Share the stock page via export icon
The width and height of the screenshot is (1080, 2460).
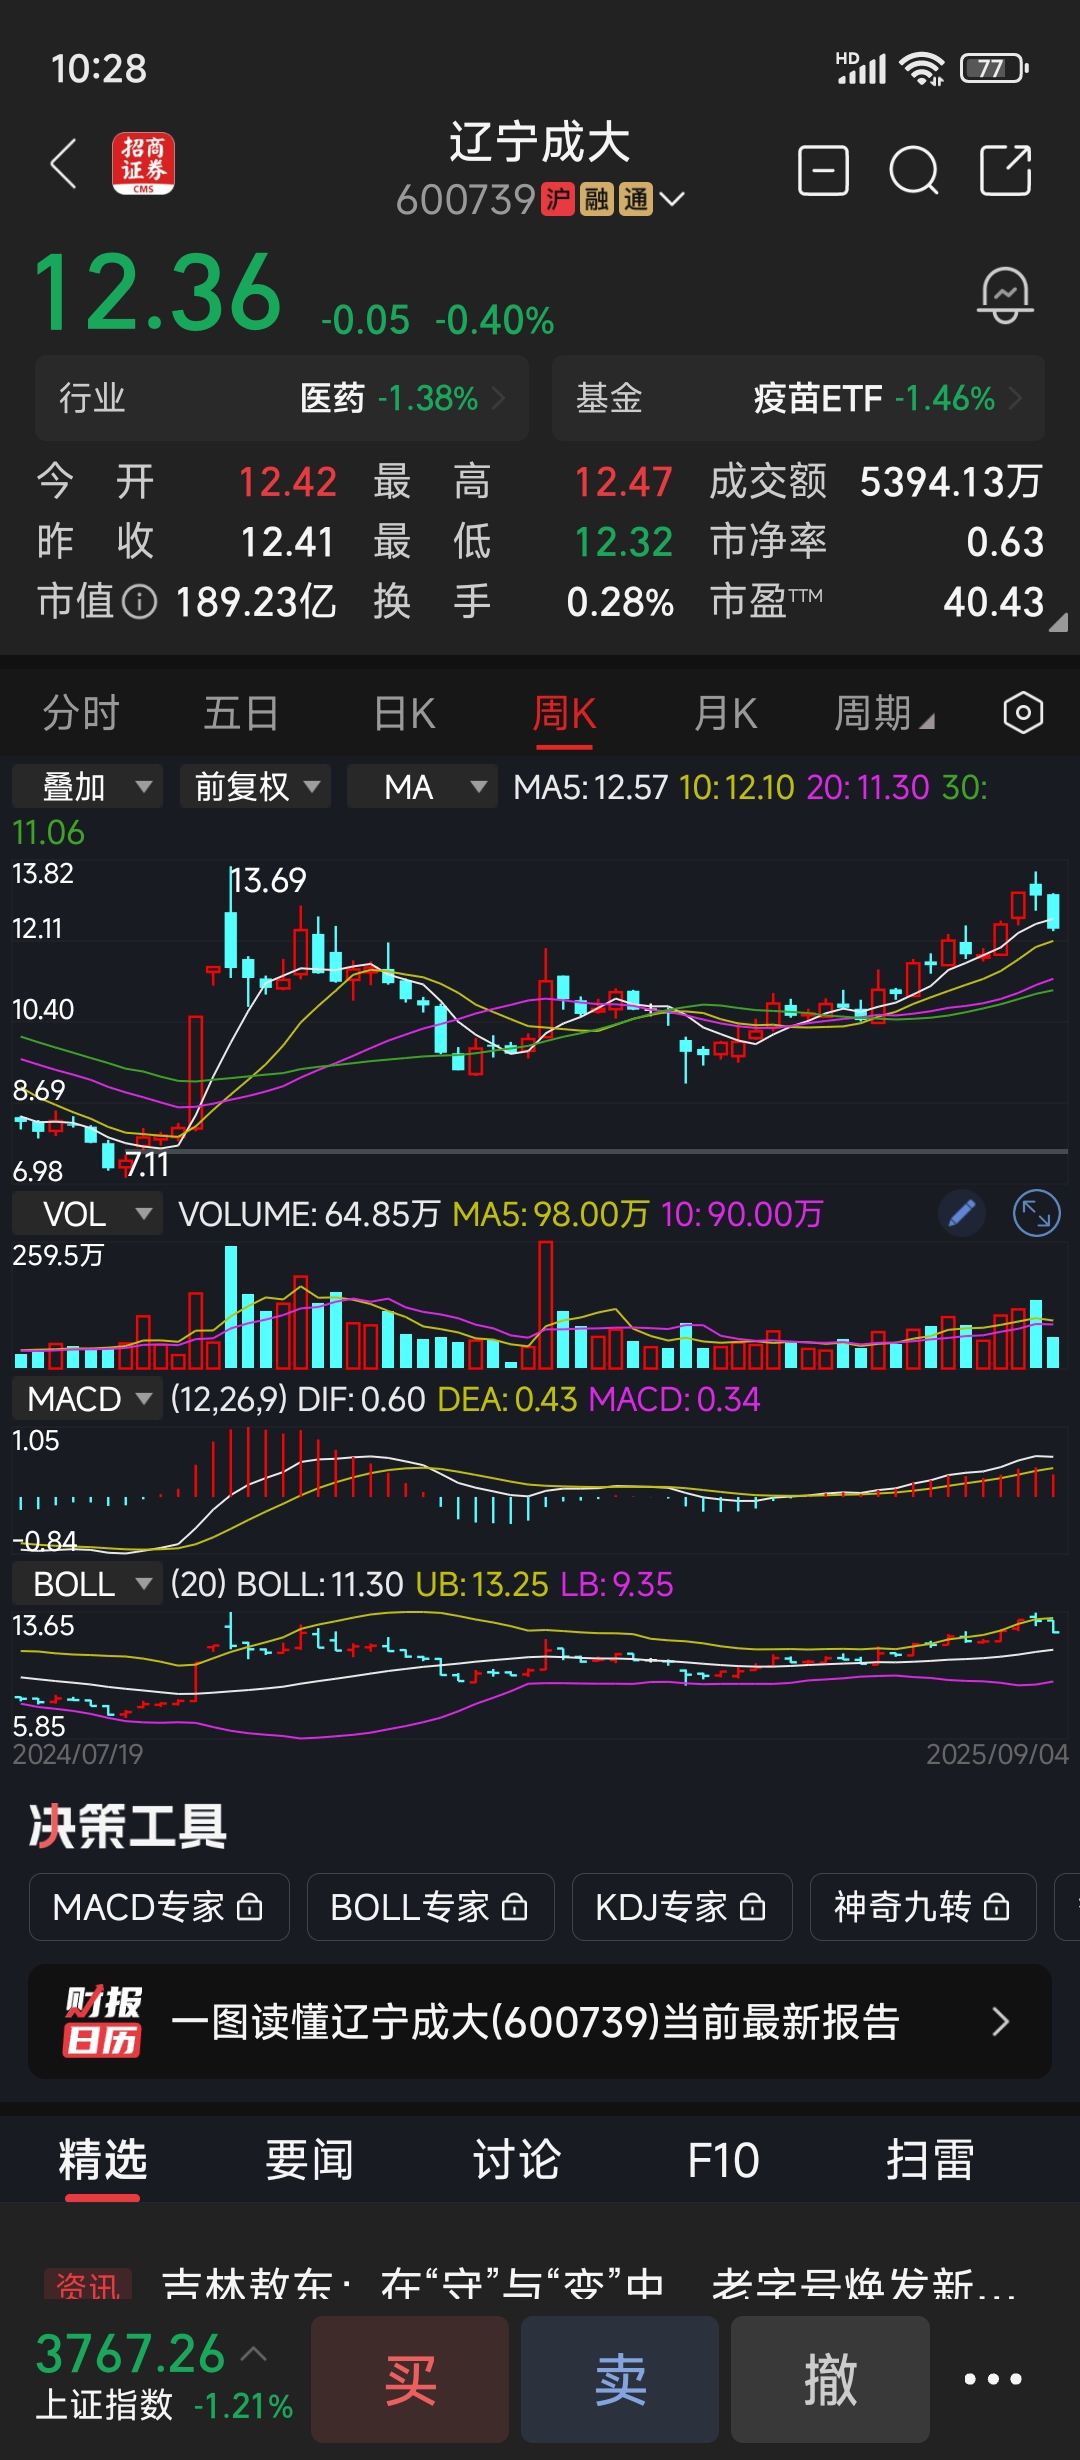coord(1005,170)
